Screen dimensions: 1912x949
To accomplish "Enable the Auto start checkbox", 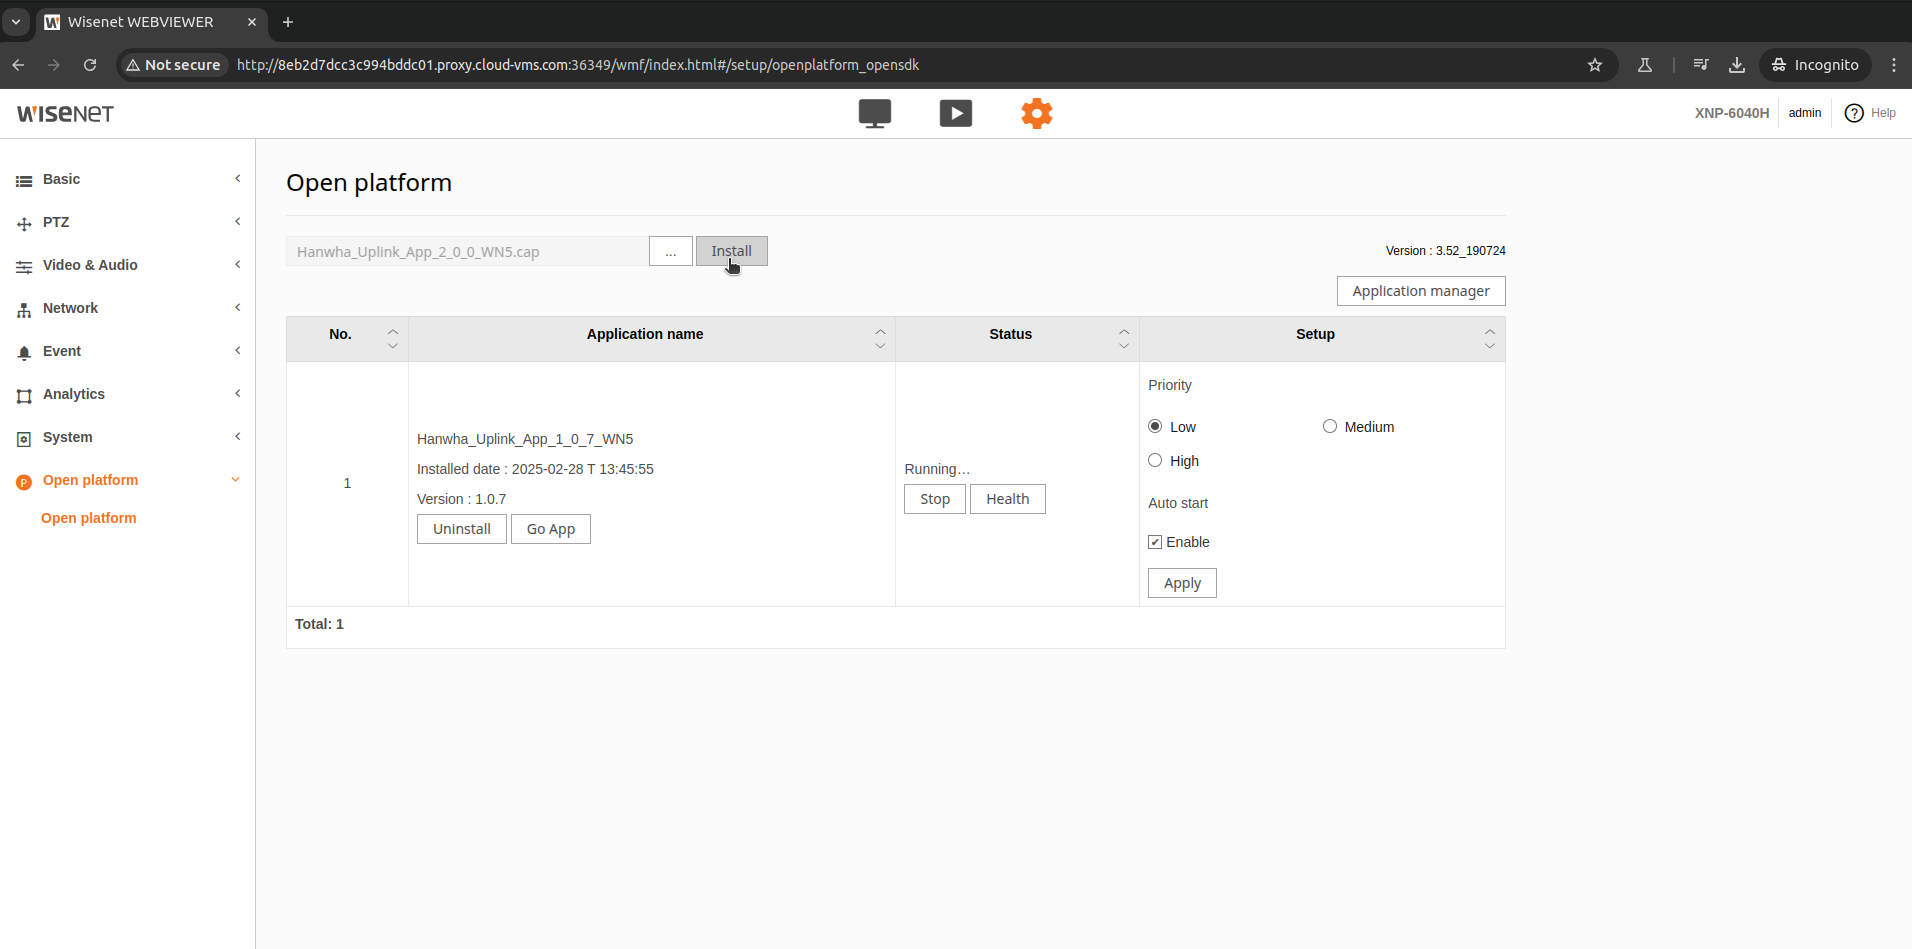I will coord(1155,541).
